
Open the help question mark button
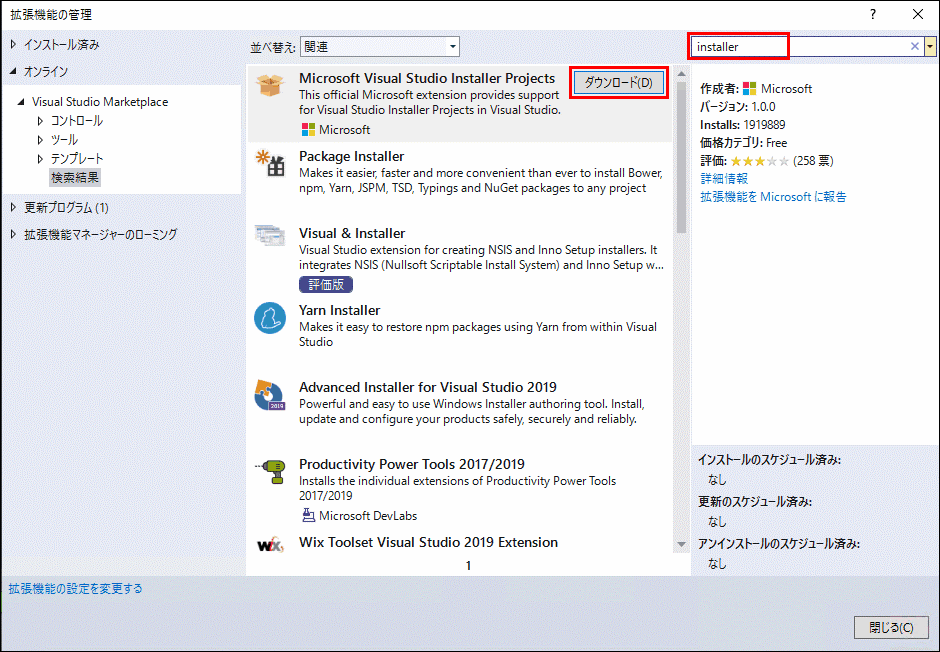point(873,14)
